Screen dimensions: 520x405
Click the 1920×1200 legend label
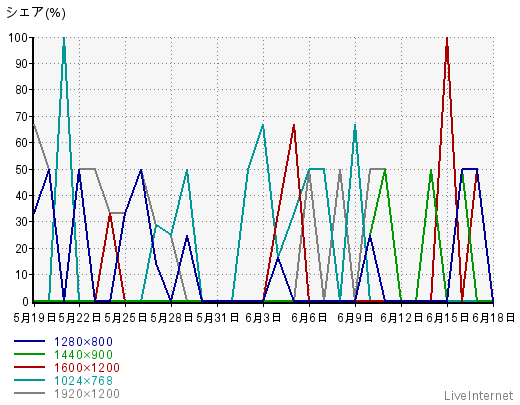[x=87, y=394]
